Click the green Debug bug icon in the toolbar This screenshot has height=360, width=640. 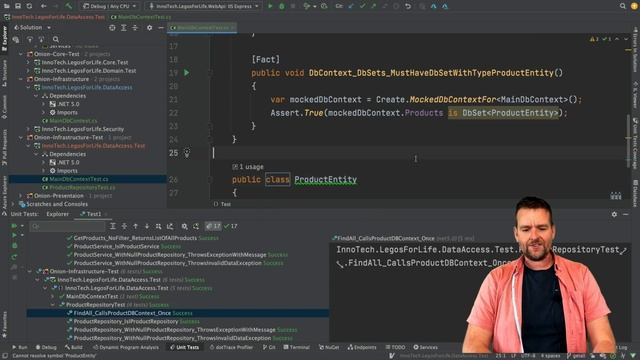pos(281,6)
